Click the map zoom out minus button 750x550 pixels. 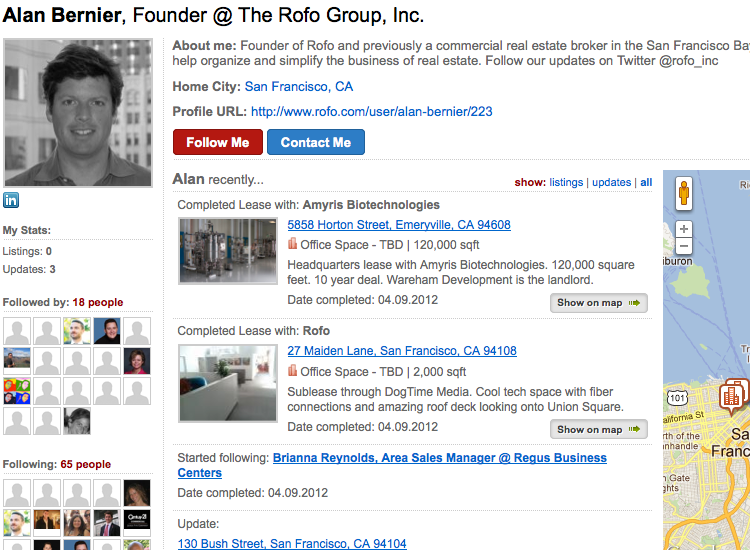(x=684, y=246)
